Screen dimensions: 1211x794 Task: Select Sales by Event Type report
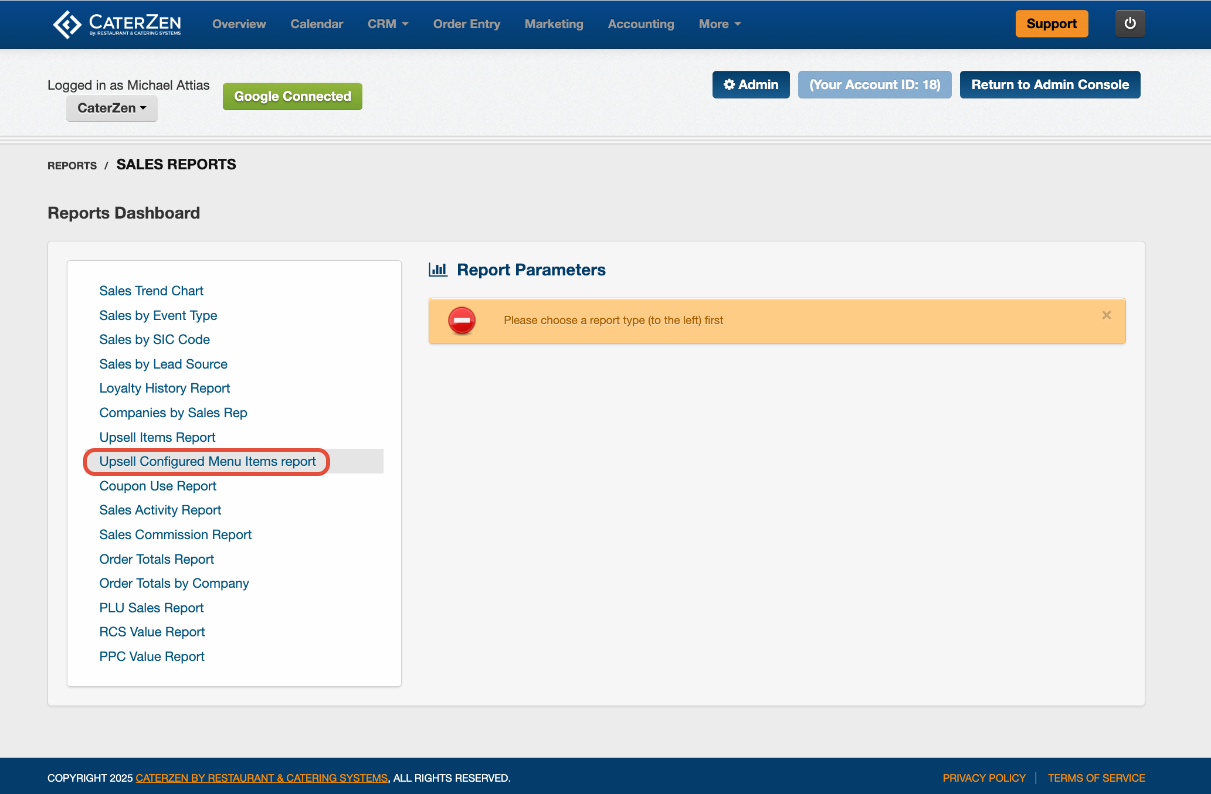point(158,315)
